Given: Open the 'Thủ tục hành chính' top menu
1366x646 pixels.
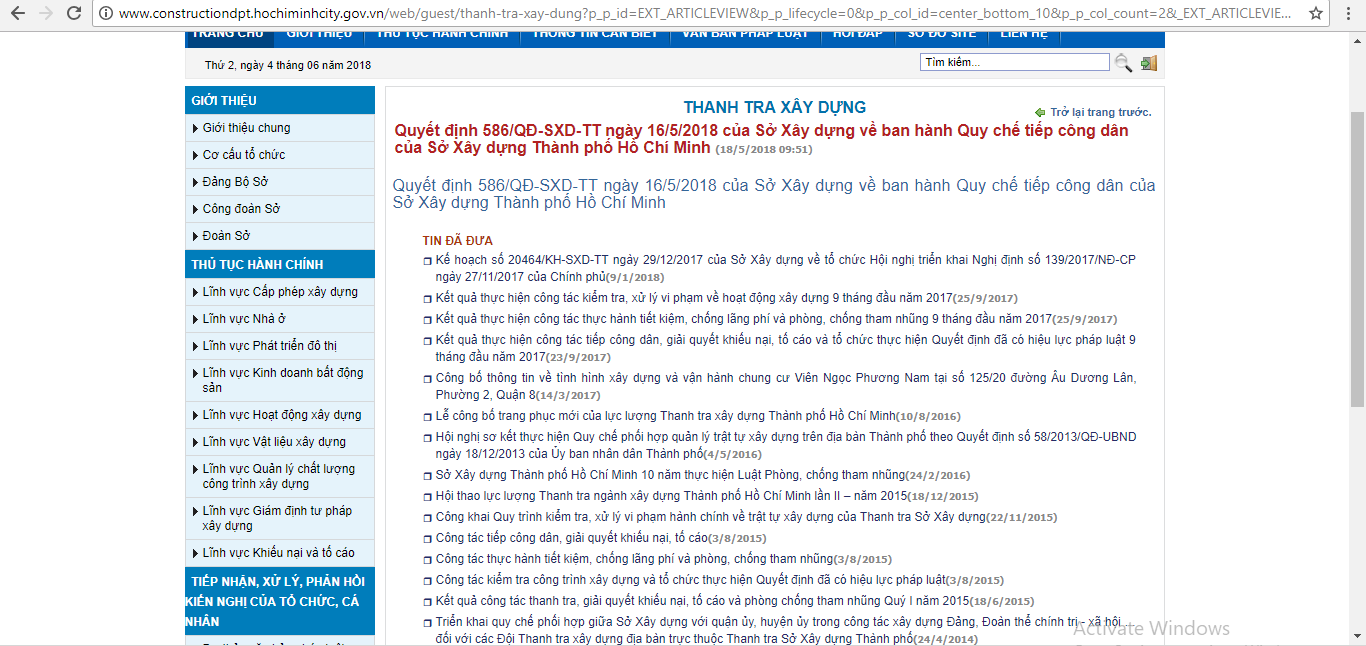Looking at the screenshot, I should (x=442, y=34).
